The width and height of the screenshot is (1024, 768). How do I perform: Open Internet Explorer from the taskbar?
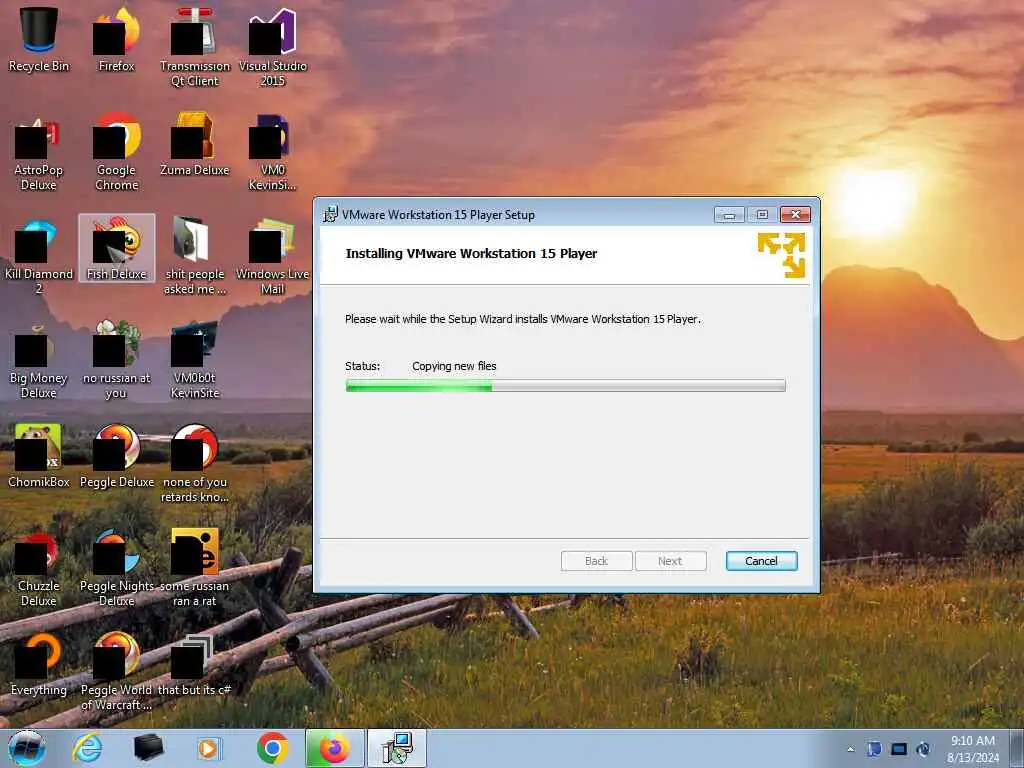pos(87,748)
